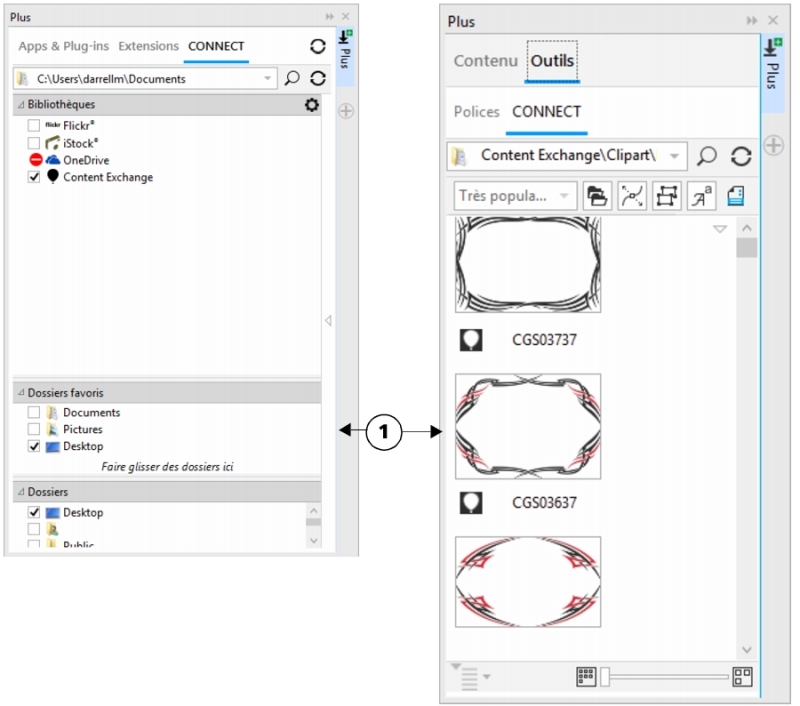Click the thumbnail size slider handle

[604, 677]
